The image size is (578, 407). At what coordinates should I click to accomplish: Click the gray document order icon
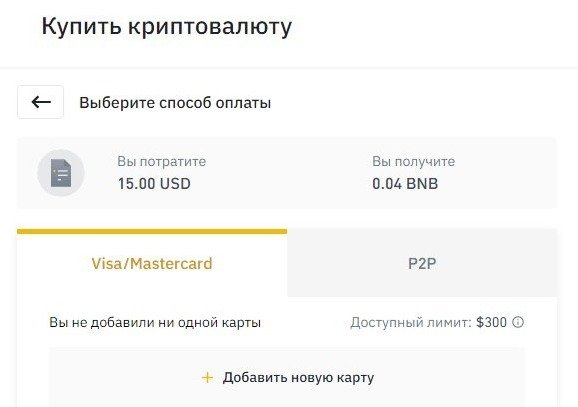click(x=61, y=173)
